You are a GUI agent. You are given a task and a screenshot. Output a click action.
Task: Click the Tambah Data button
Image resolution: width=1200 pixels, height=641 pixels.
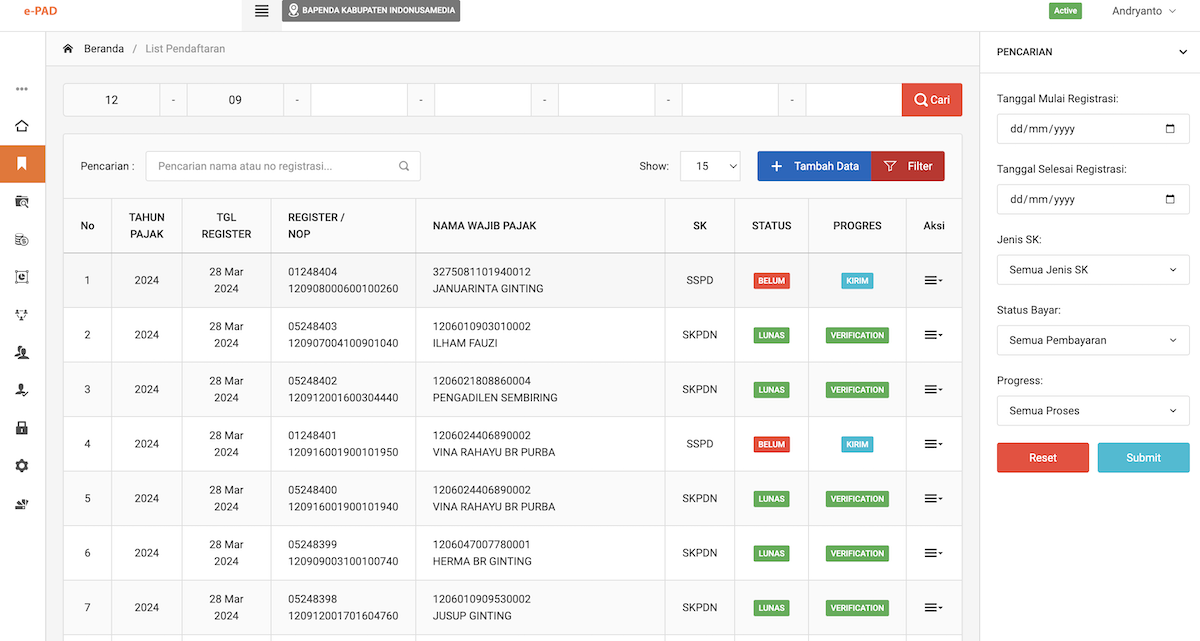point(814,166)
